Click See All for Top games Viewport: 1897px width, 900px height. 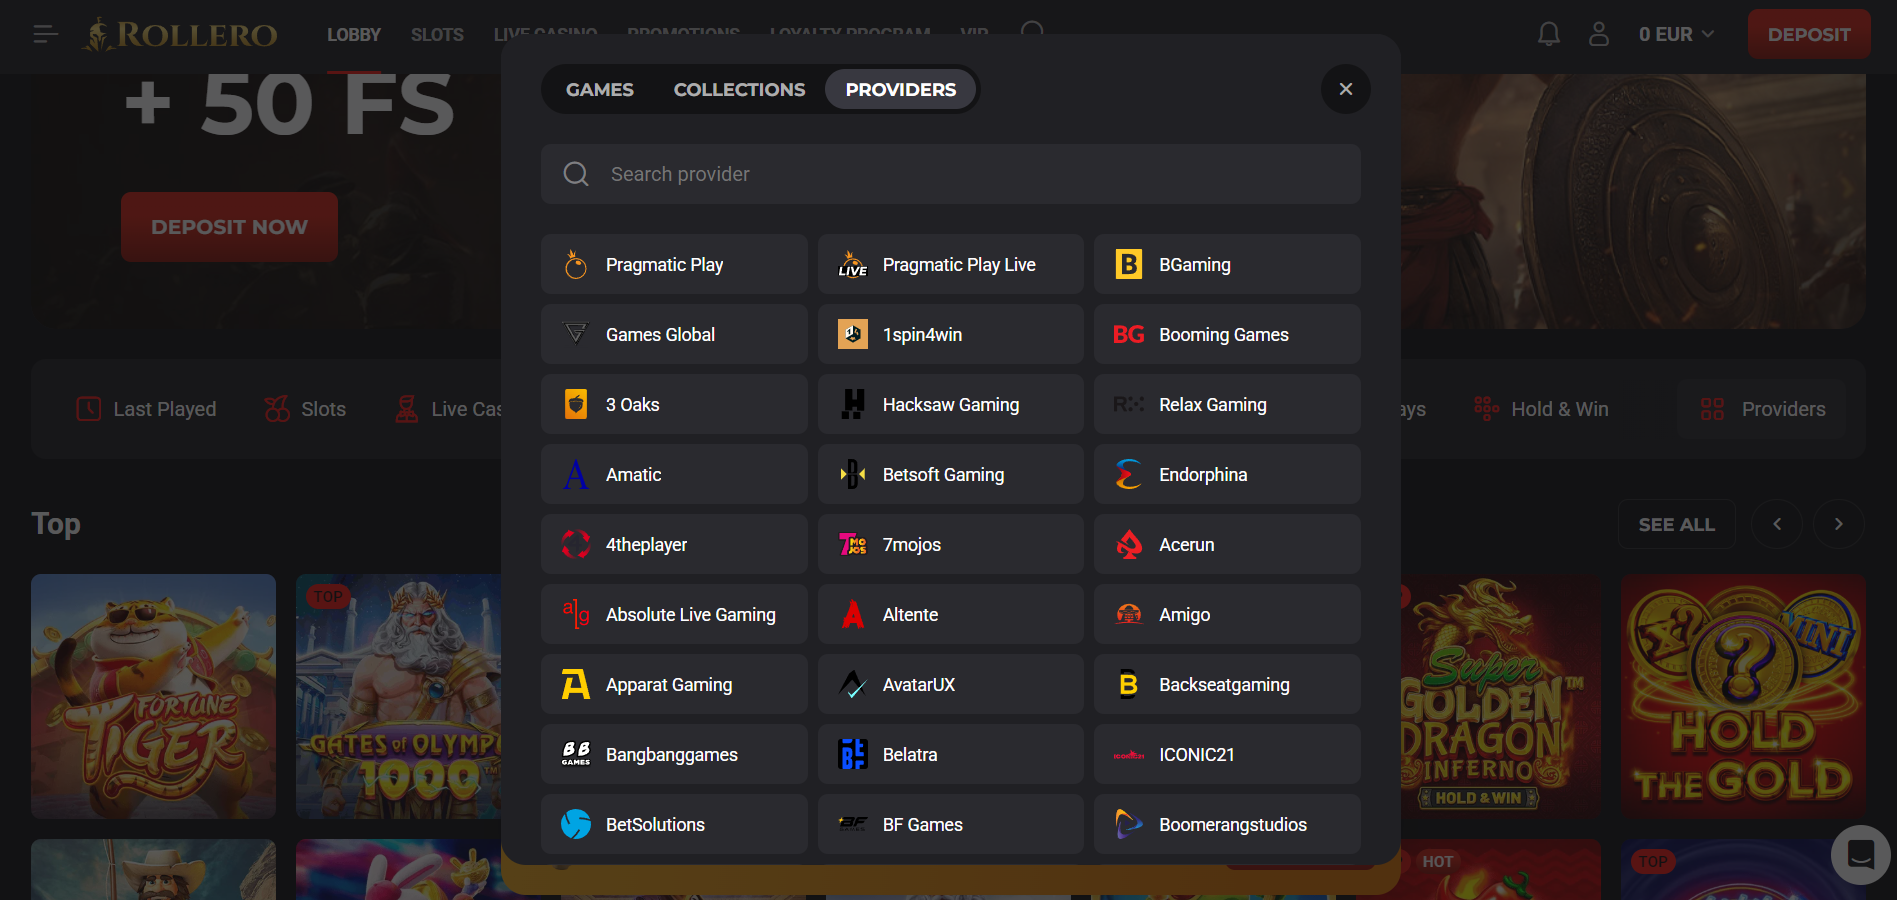pyautogui.click(x=1677, y=524)
